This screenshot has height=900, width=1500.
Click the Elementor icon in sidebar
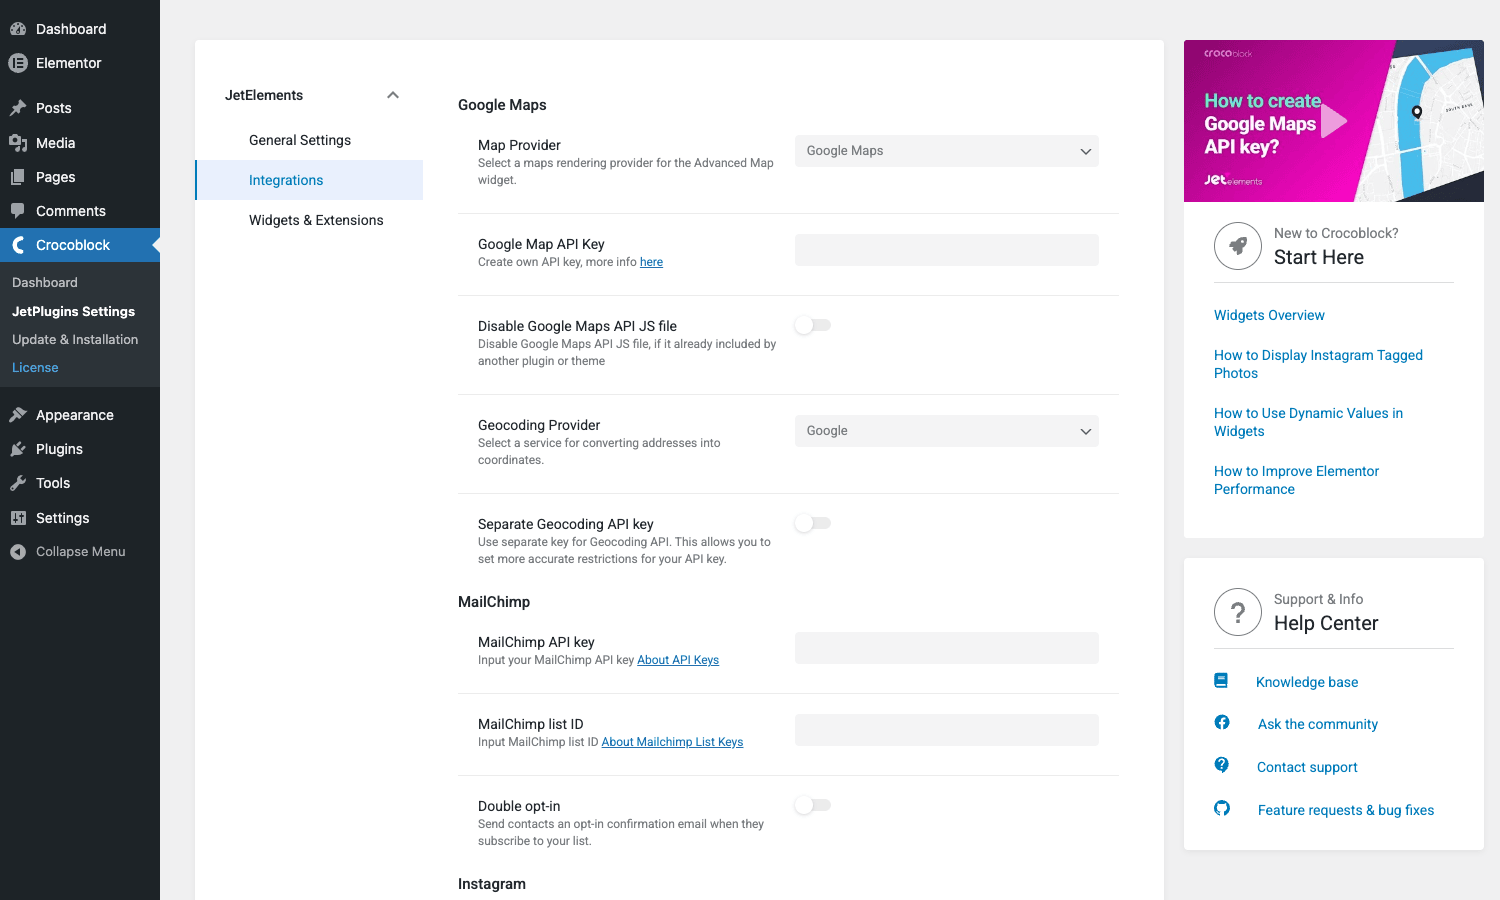pos(18,63)
